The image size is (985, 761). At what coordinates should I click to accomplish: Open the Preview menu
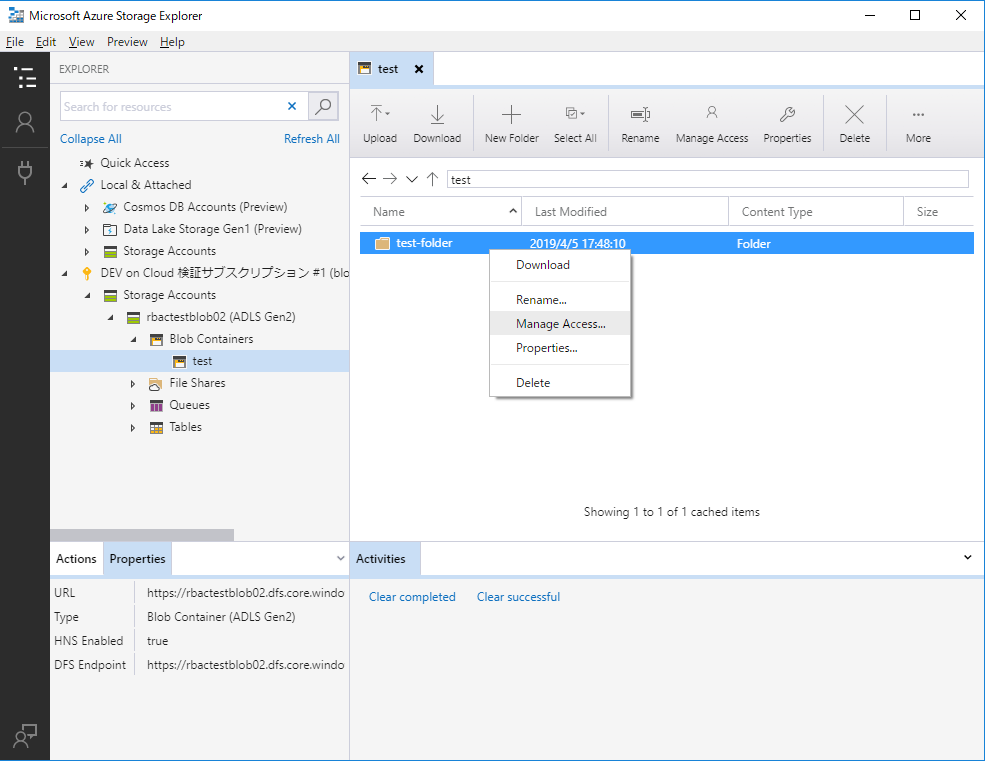pos(127,42)
